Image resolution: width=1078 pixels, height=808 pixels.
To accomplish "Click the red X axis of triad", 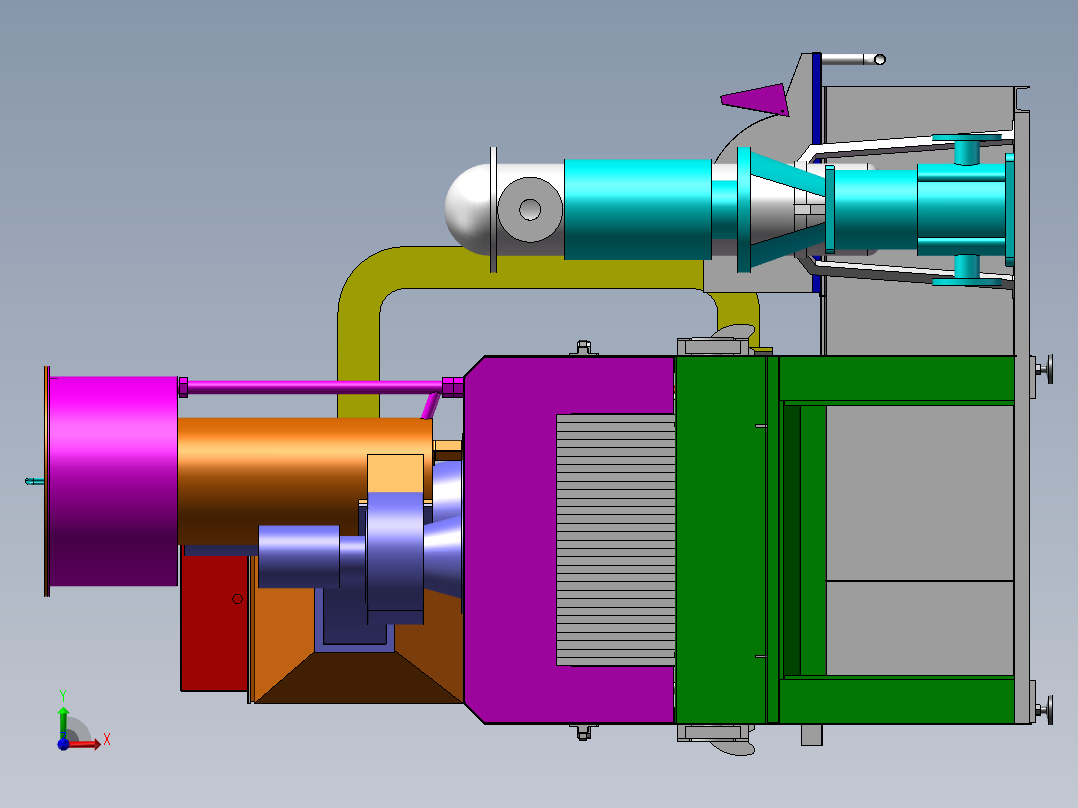I will coord(85,743).
